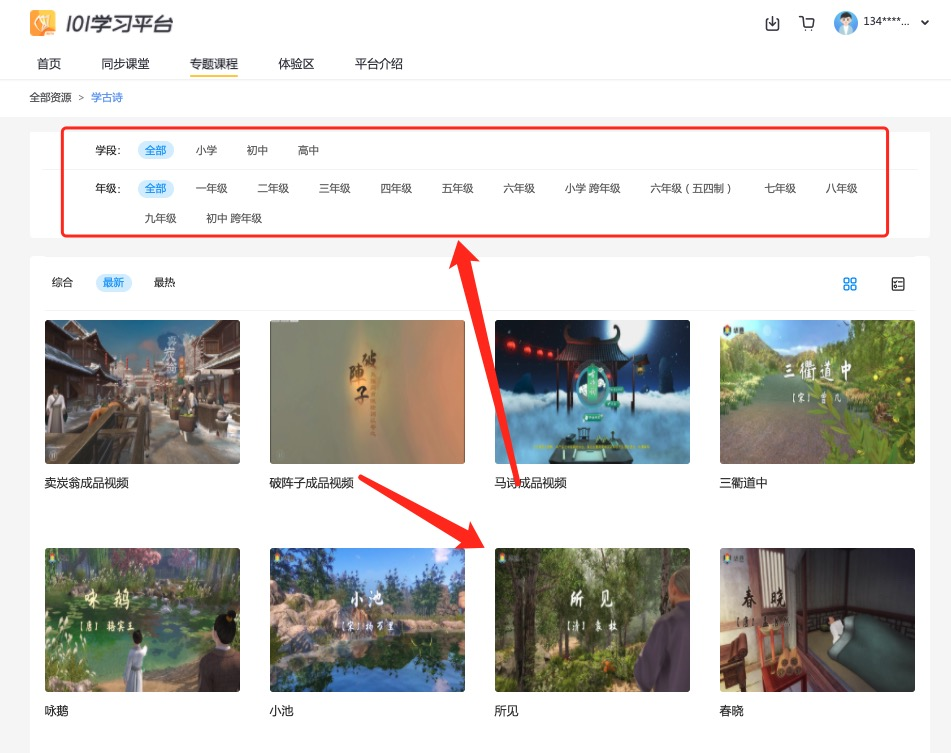Select 初中 school stage filter
Screen dimensions: 951x753
pyautogui.click(x=257, y=150)
